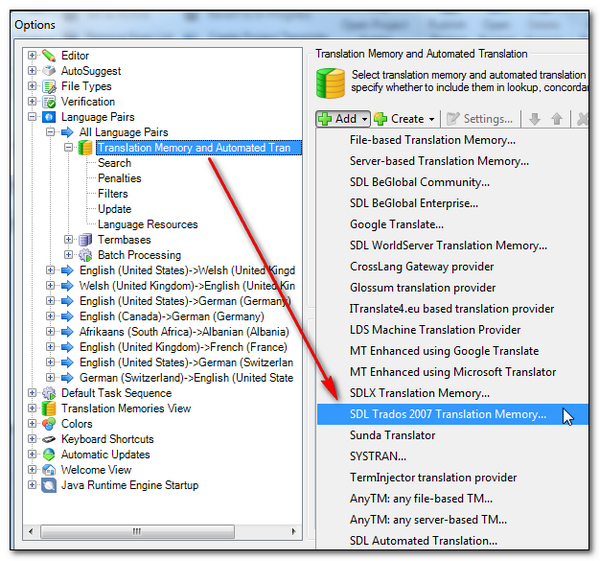
Task: Click the scrollbar right arrow
Action: point(293,532)
